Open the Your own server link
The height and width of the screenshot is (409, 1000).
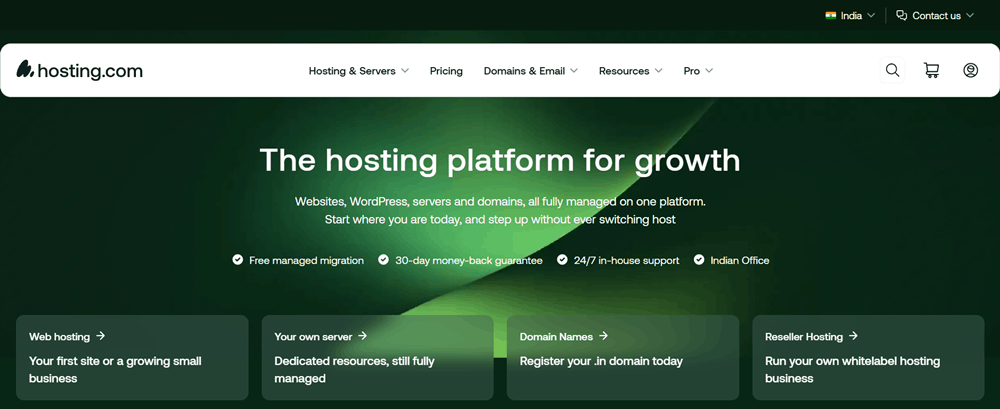313,336
